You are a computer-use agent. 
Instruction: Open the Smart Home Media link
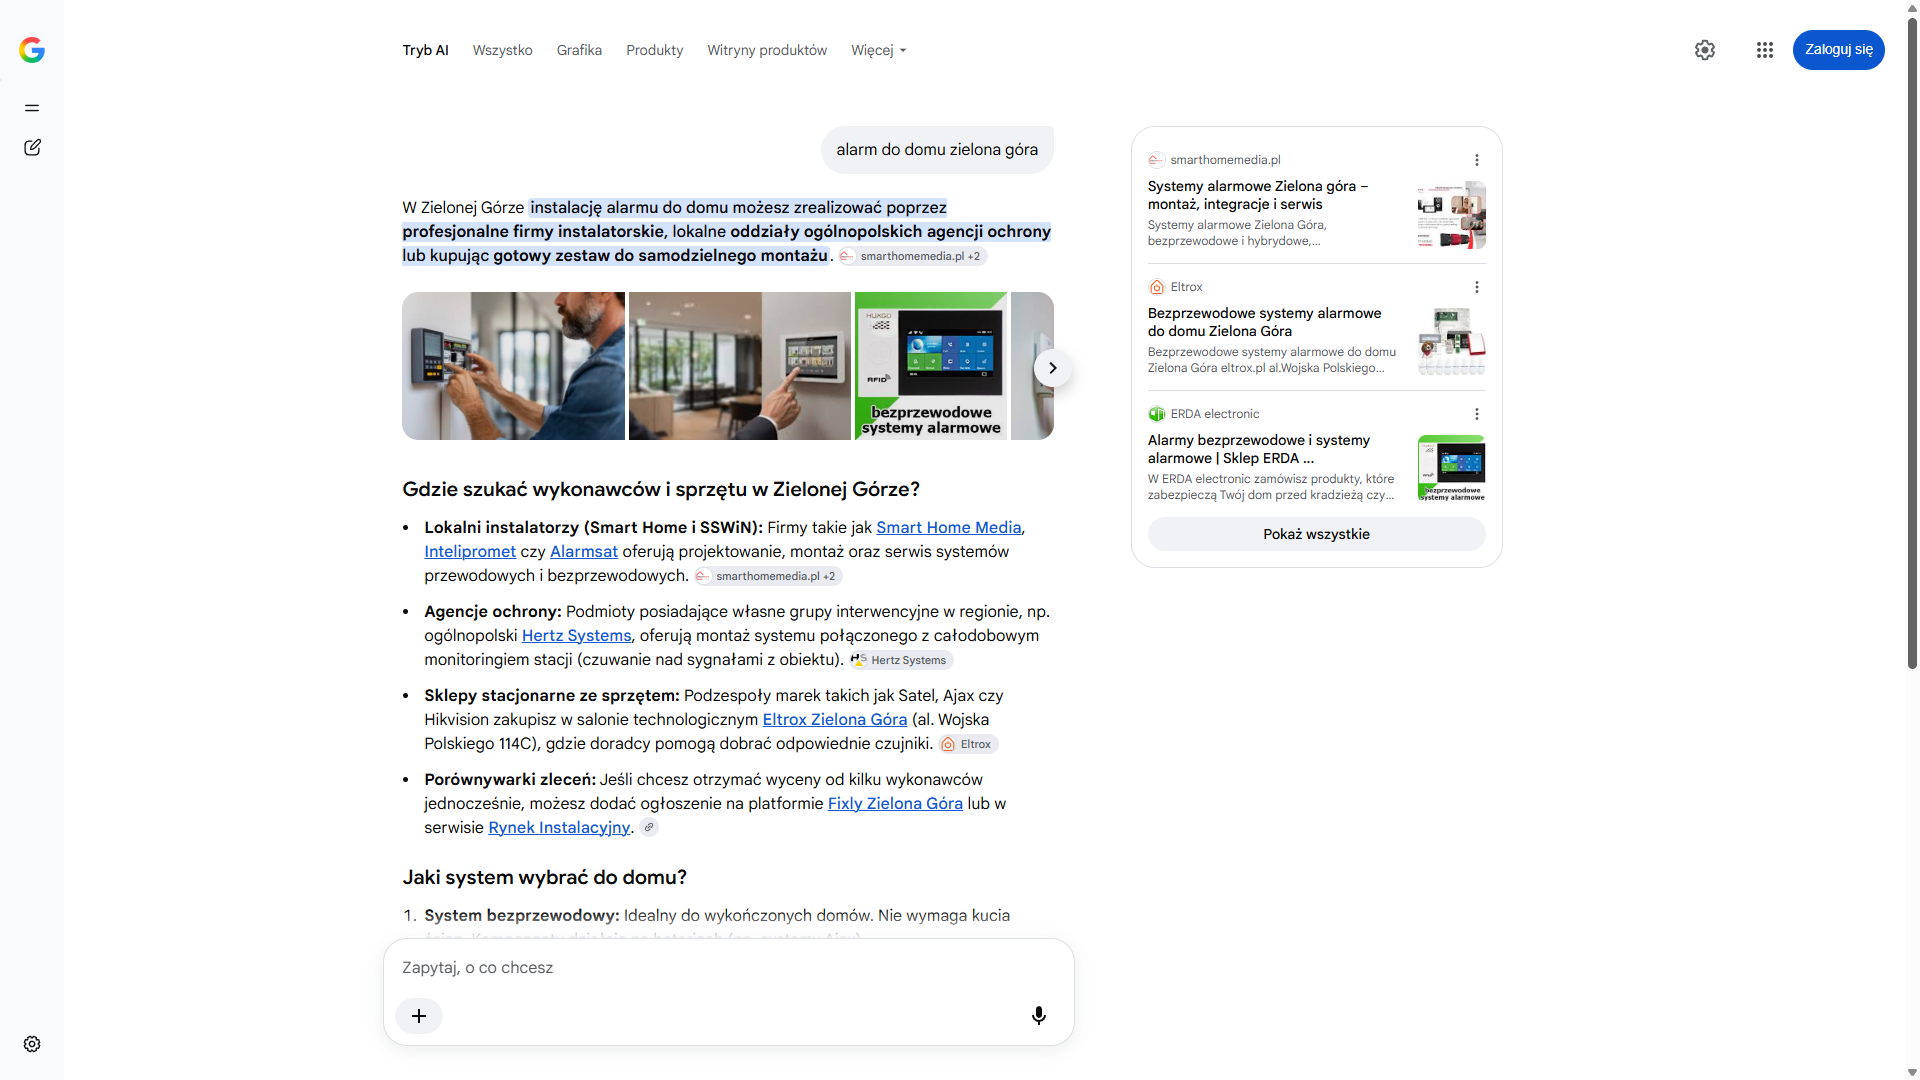(x=948, y=527)
